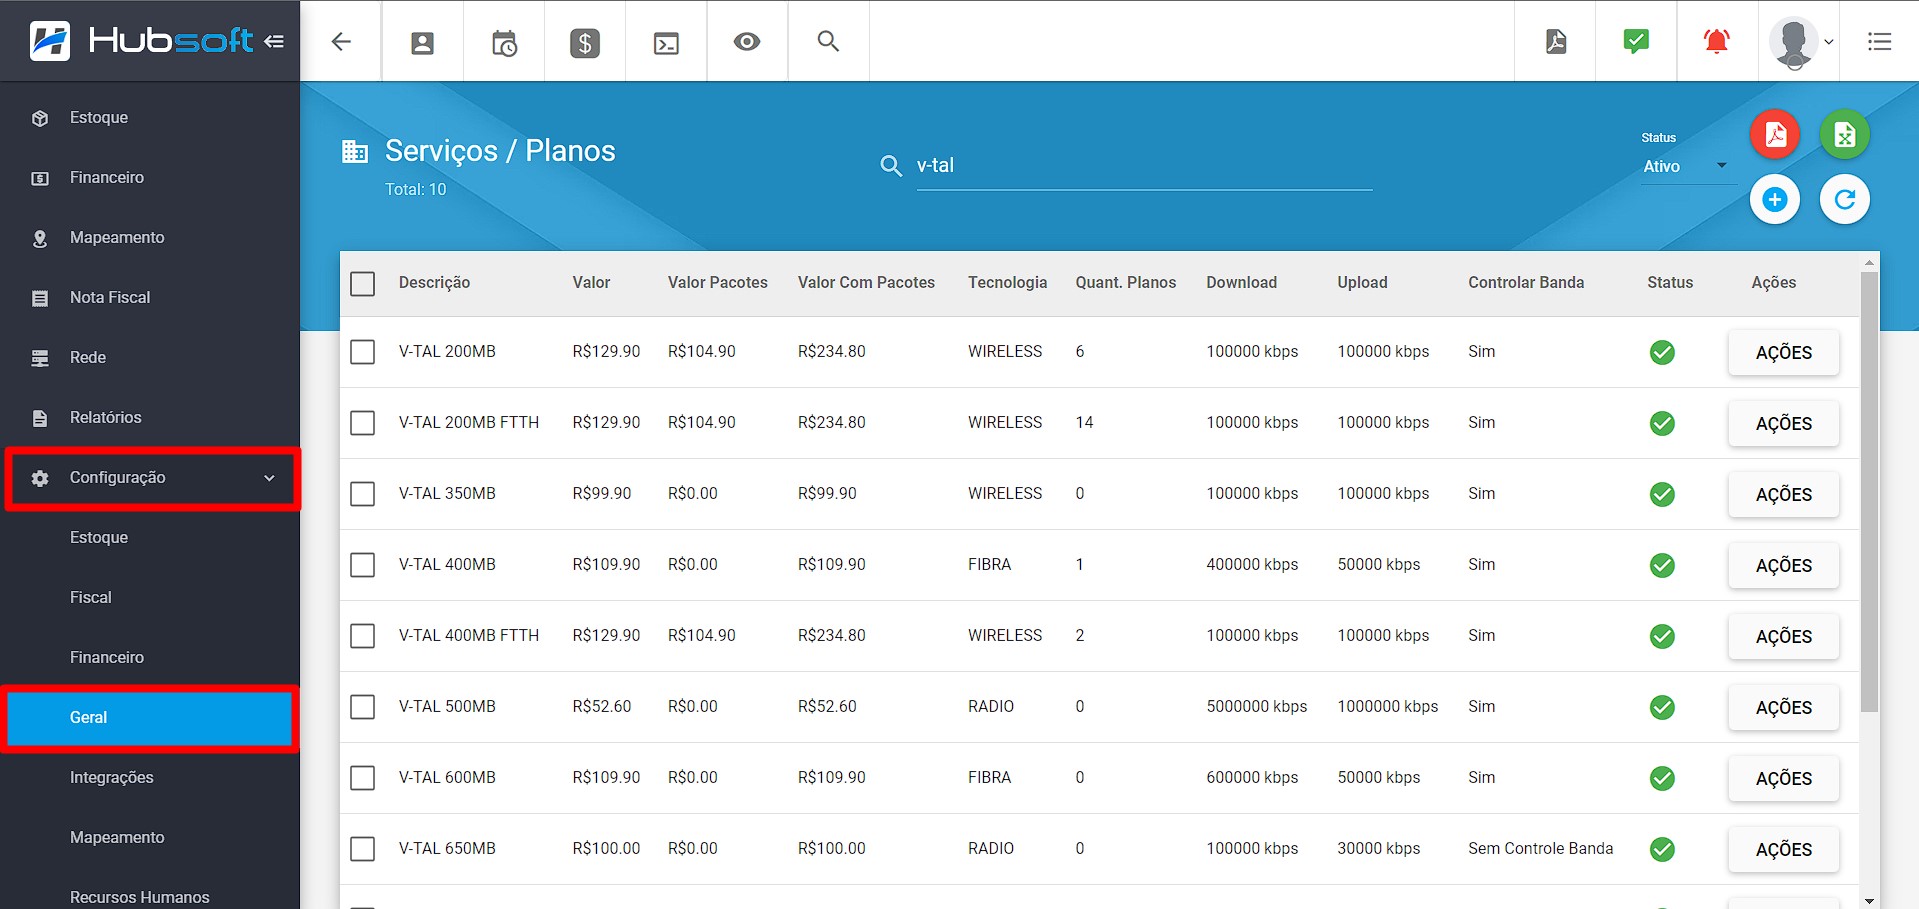The image size is (1919, 909).
Task: Open the red alarm notifications icon
Action: point(1716,41)
